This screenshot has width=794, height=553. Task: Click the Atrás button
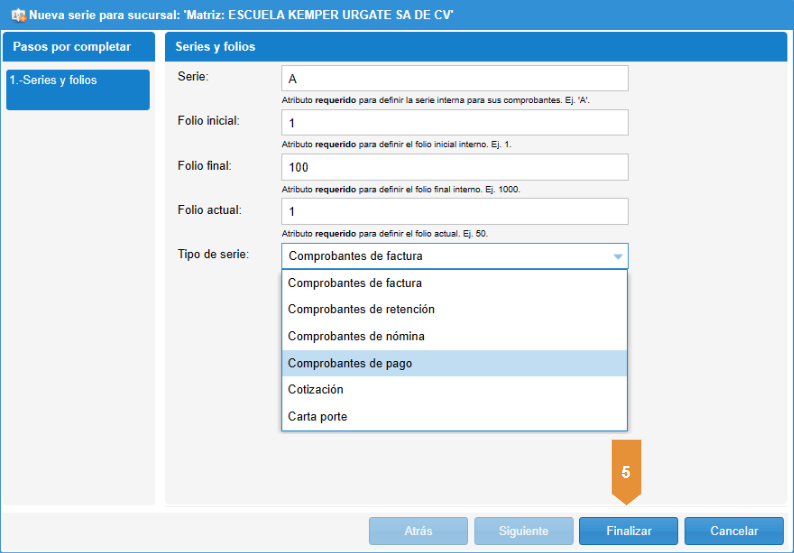(x=418, y=531)
